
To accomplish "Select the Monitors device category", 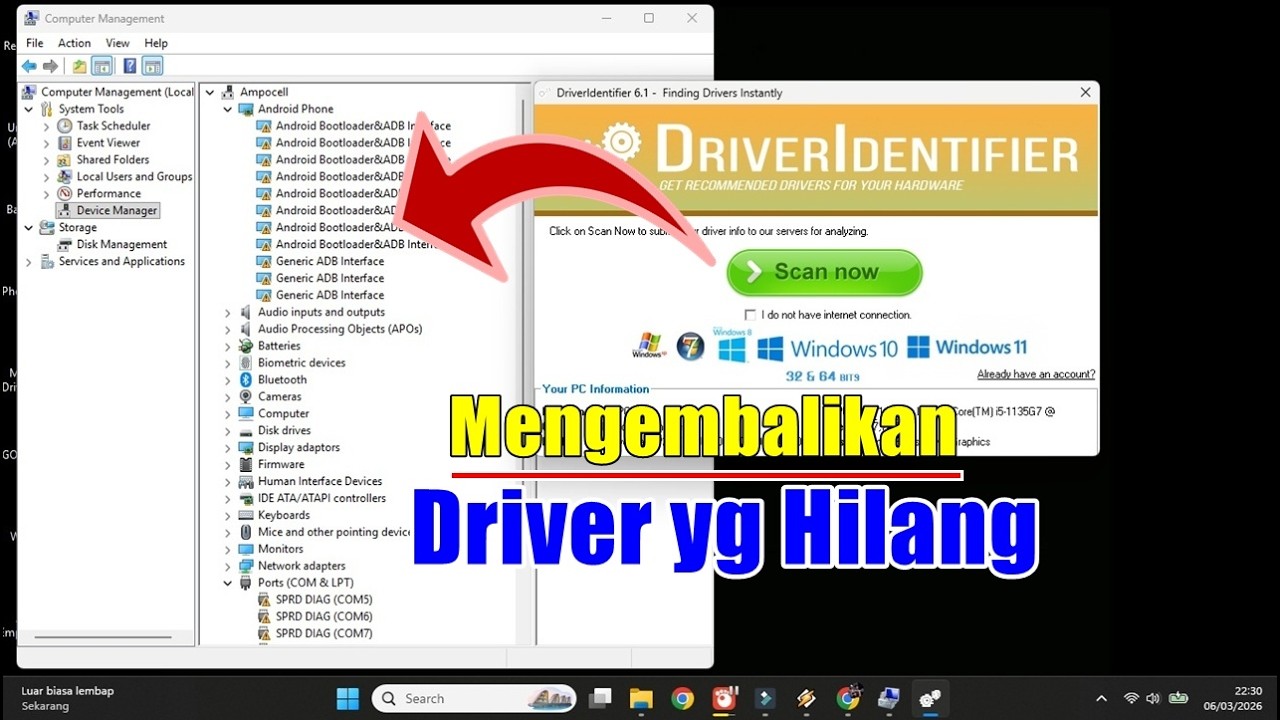I will 280,549.
